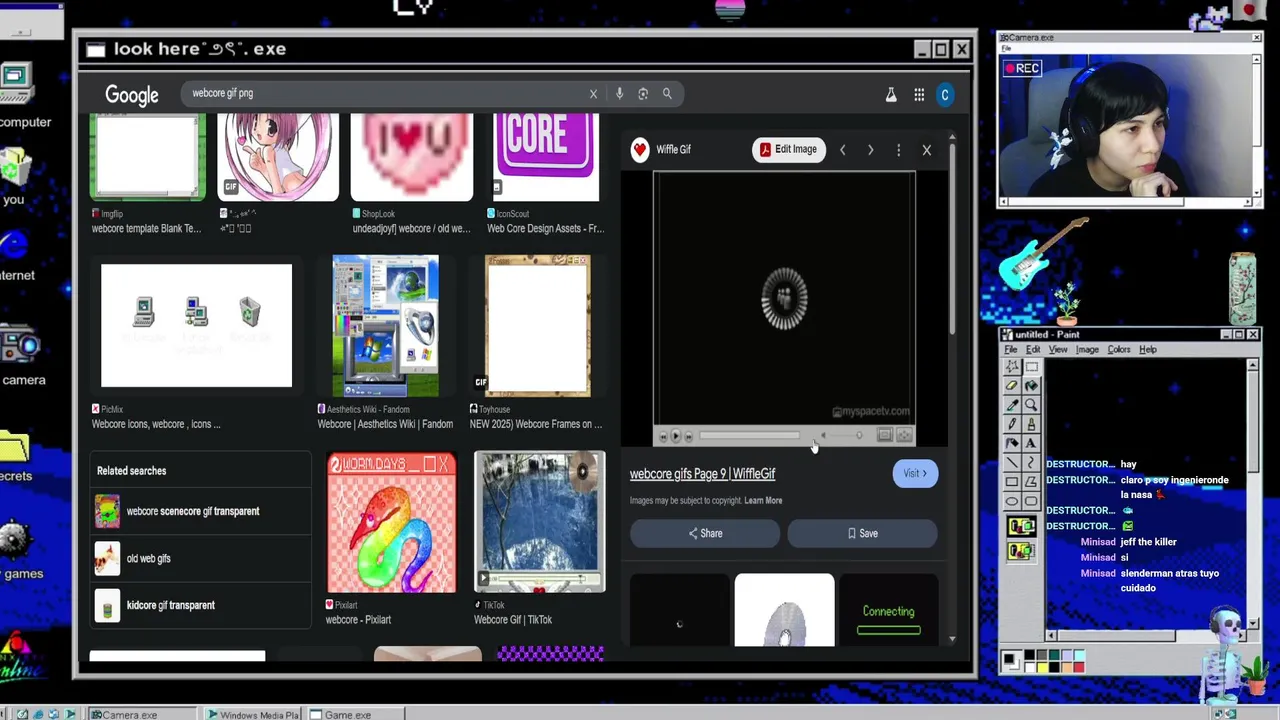The height and width of the screenshot is (720, 1280).
Task: Click the Edit Image button
Action: point(789,150)
